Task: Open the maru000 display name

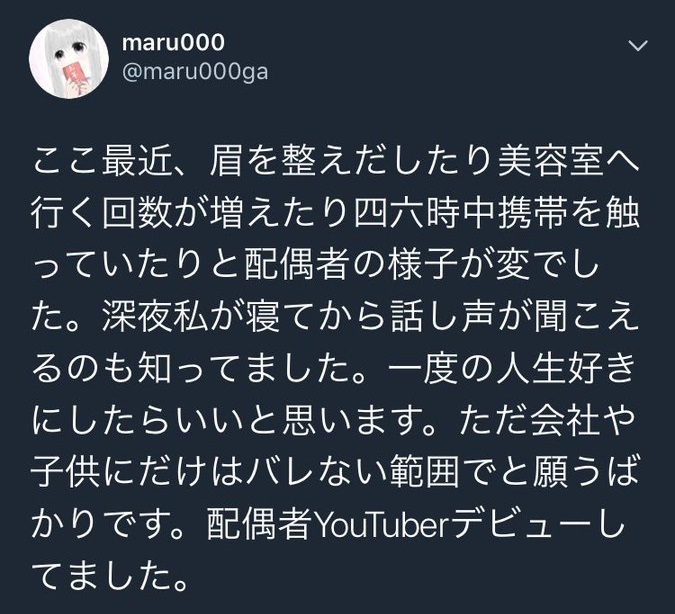Action: point(173,43)
